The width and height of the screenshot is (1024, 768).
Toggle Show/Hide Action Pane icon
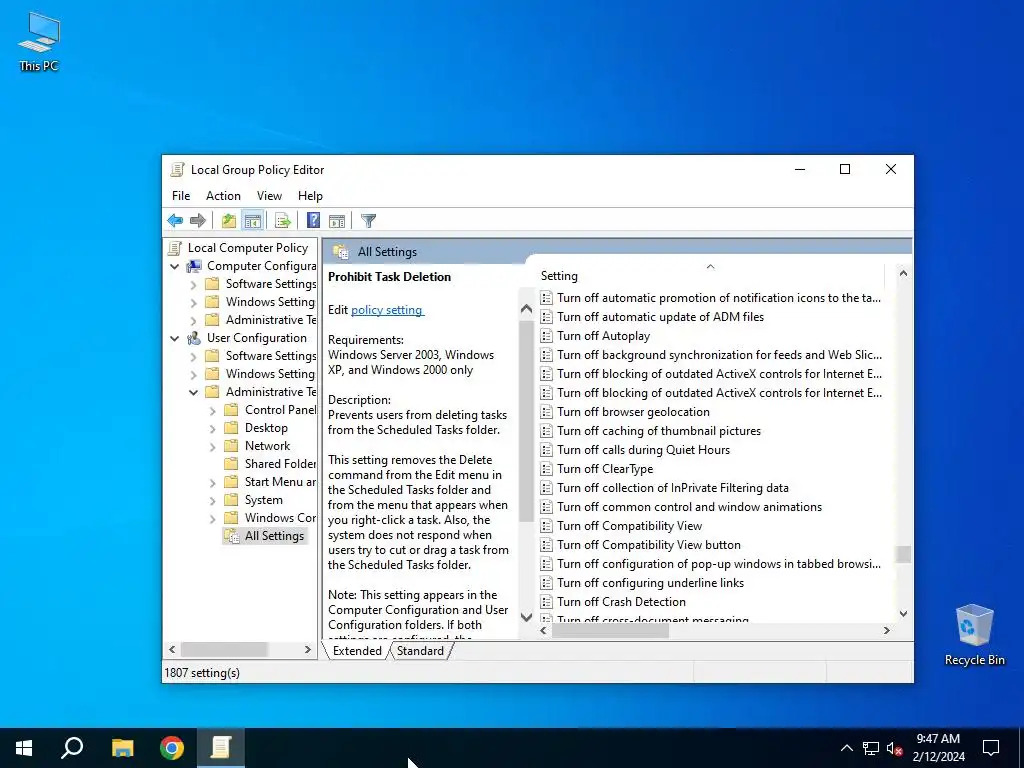(337, 221)
